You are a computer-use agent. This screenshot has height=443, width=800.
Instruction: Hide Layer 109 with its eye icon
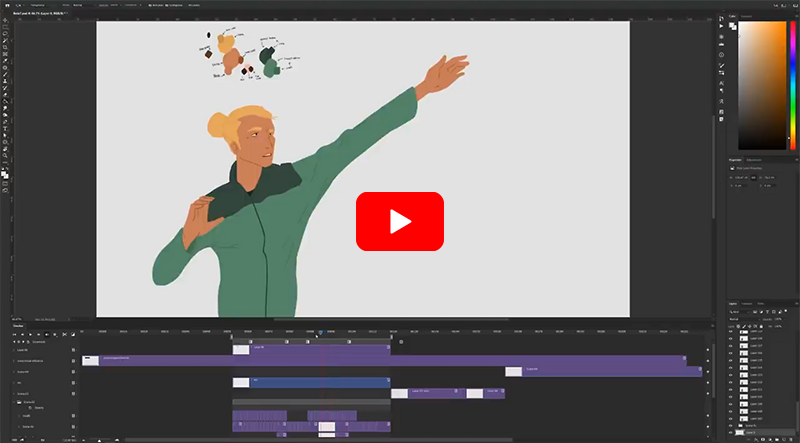coord(731,404)
